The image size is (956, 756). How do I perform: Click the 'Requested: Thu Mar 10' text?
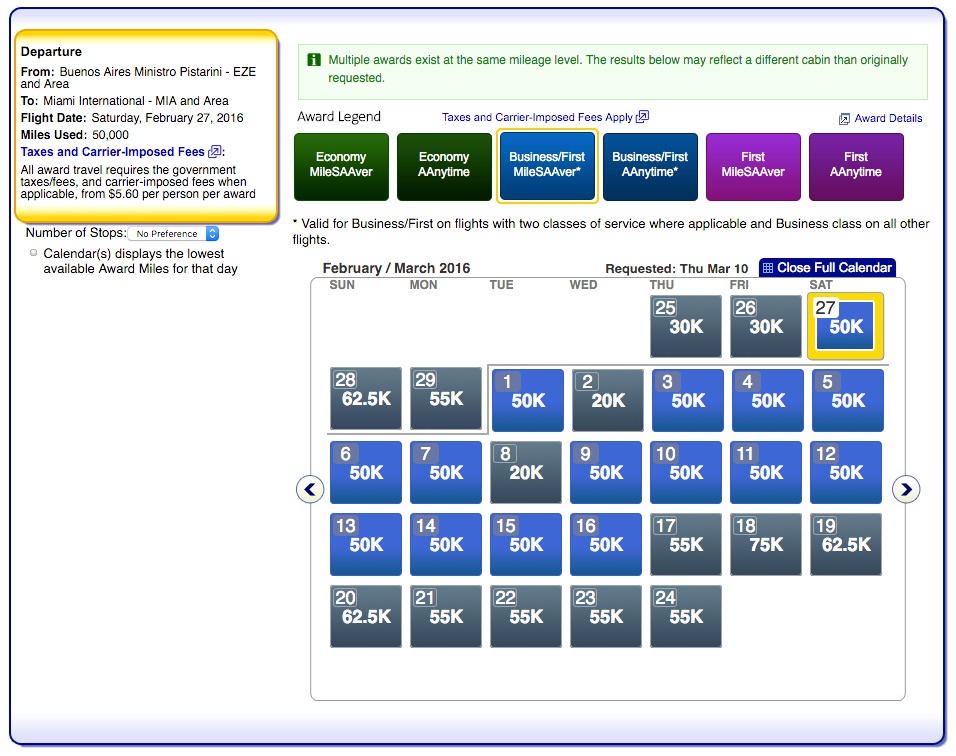[676, 269]
